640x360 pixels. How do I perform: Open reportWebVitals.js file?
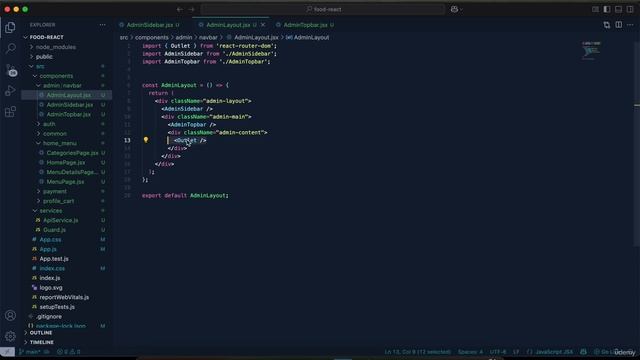[x=64, y=297]
